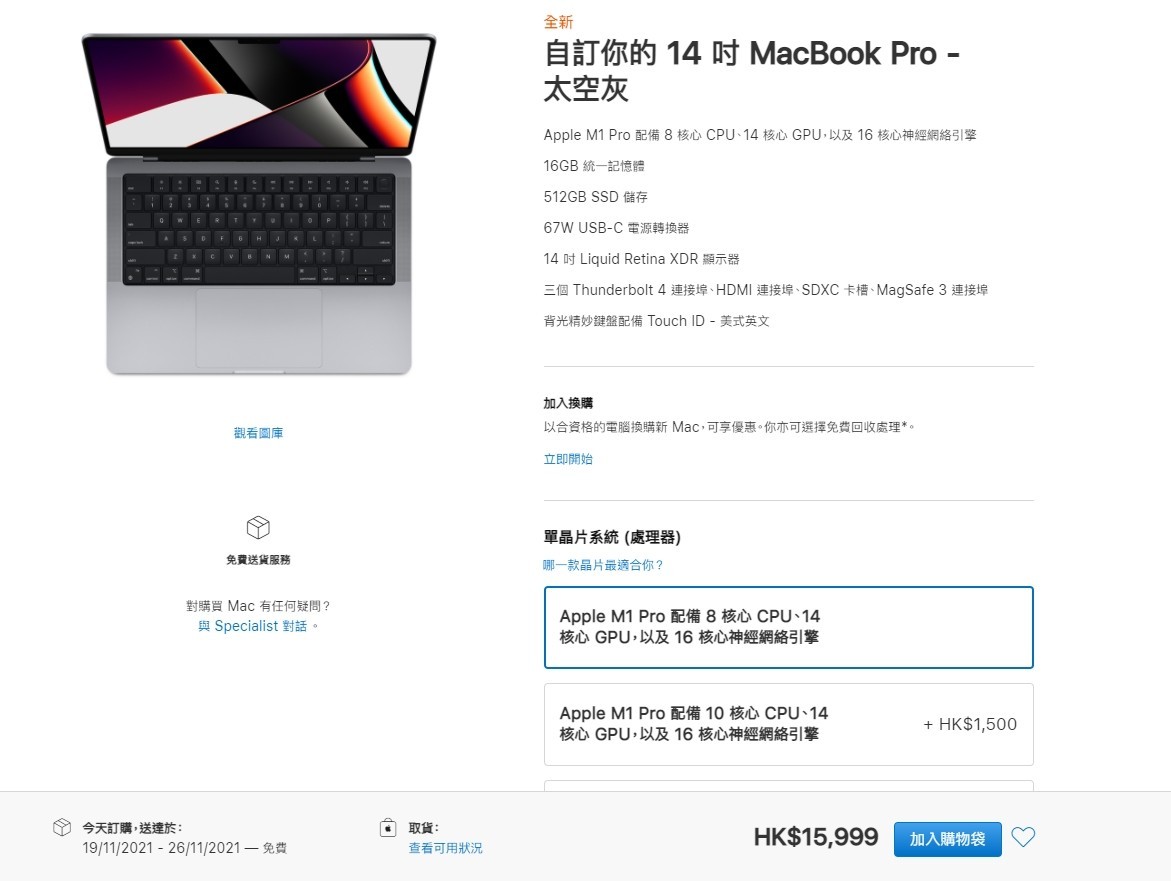Select the M1 Pro 8-core CPU option
The width and height of the screenshot is (1171, 881).
coord(789,627)
